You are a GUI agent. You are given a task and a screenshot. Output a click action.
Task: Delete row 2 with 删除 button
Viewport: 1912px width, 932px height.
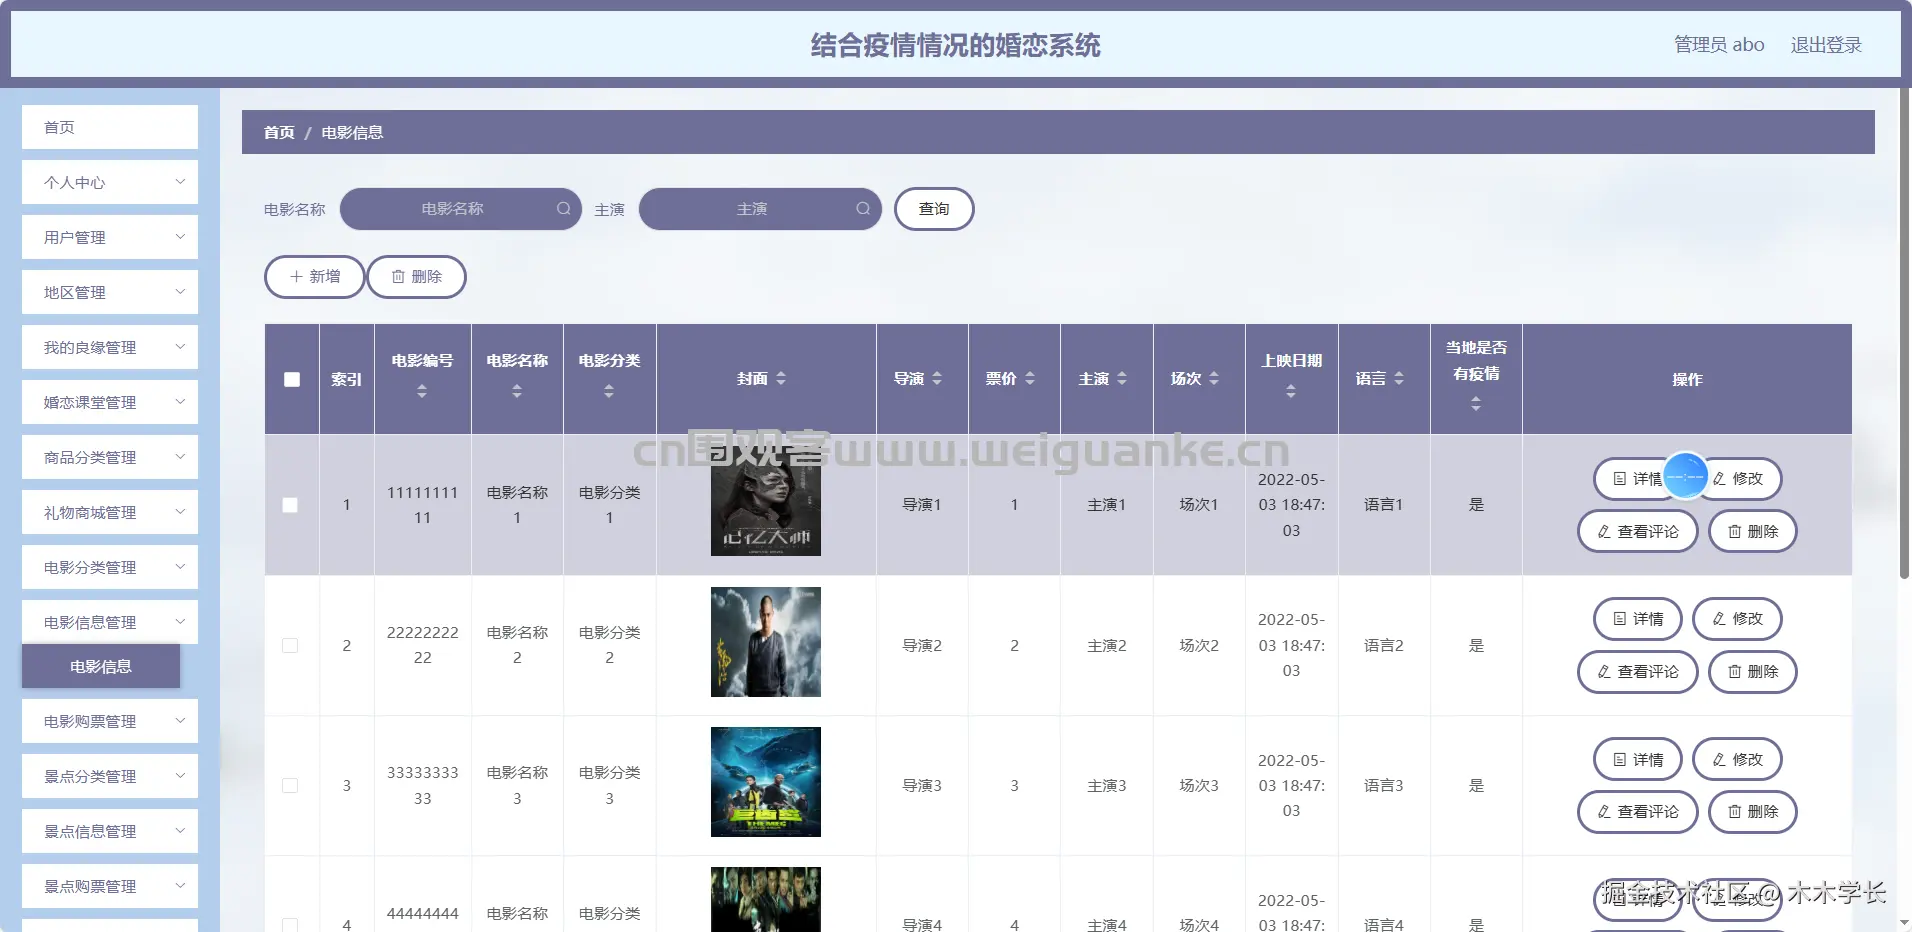[x=1753, y=672]
